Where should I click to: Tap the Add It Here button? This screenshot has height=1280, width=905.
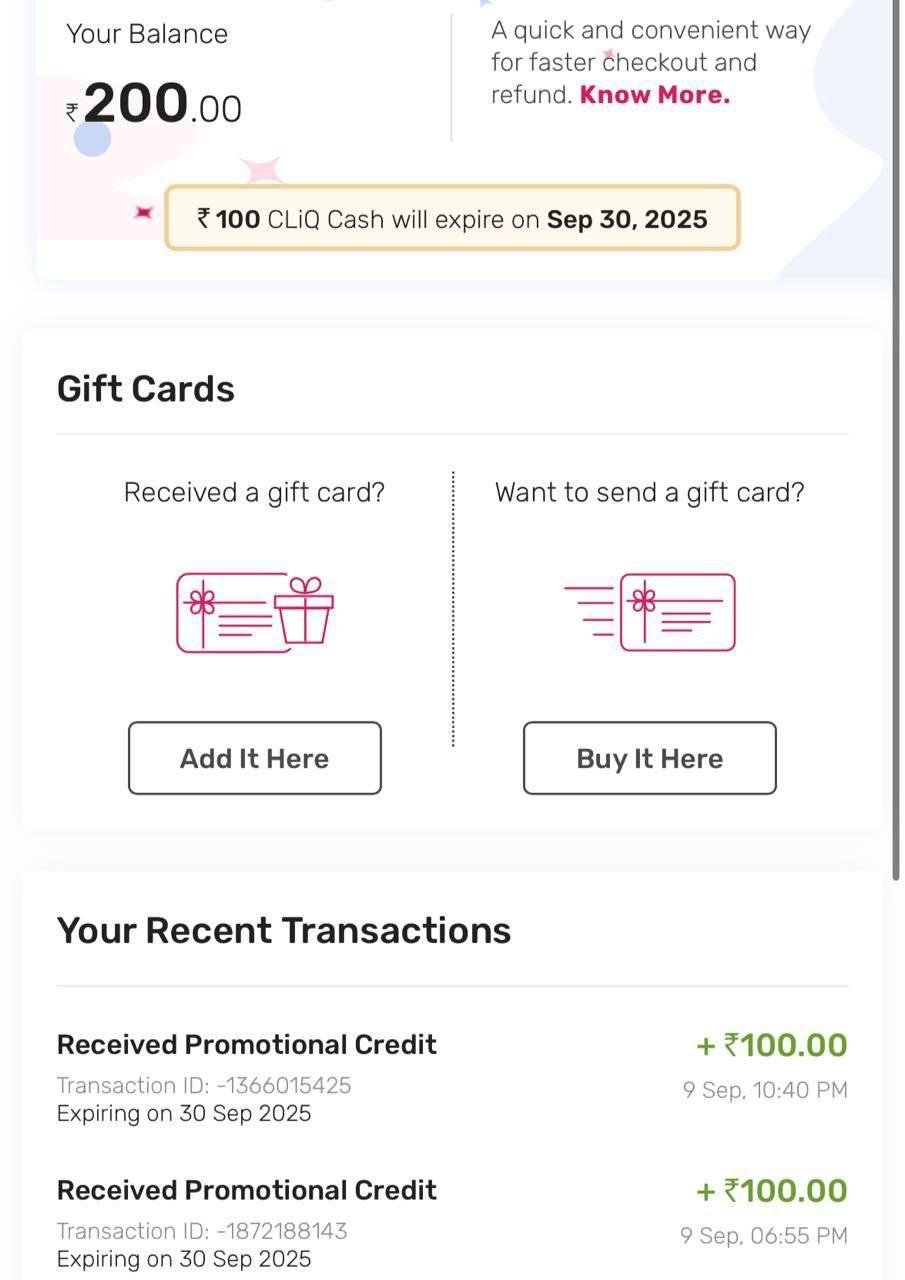point(255,758)
